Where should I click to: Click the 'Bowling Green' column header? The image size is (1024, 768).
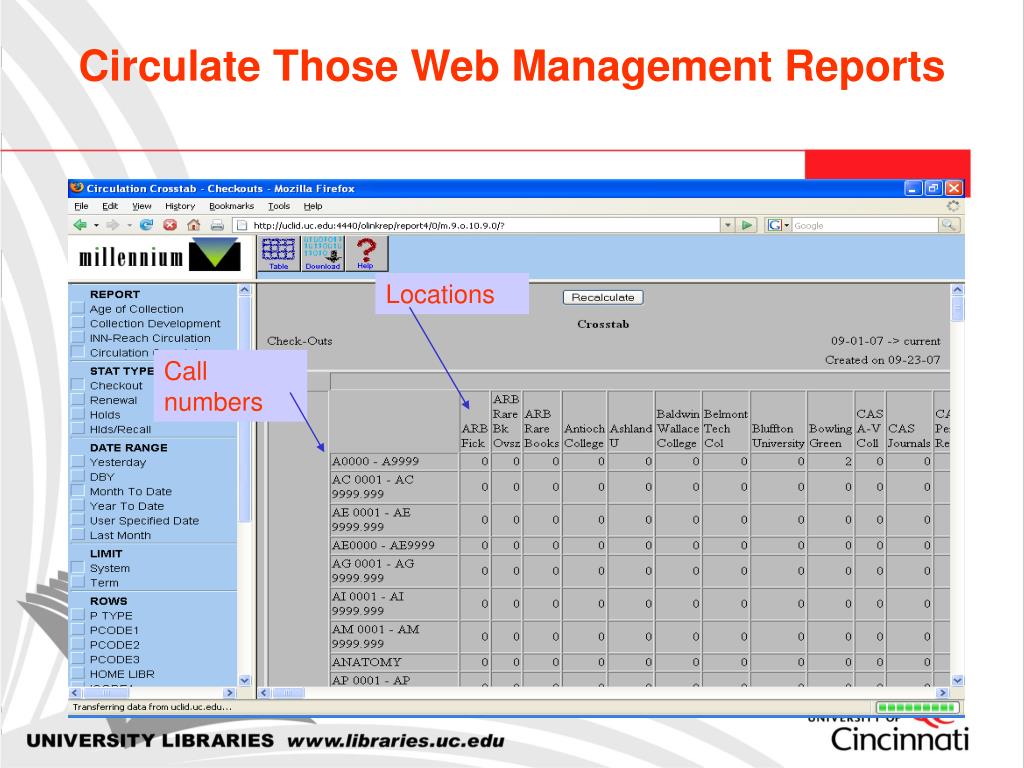(x=831, y=436)
